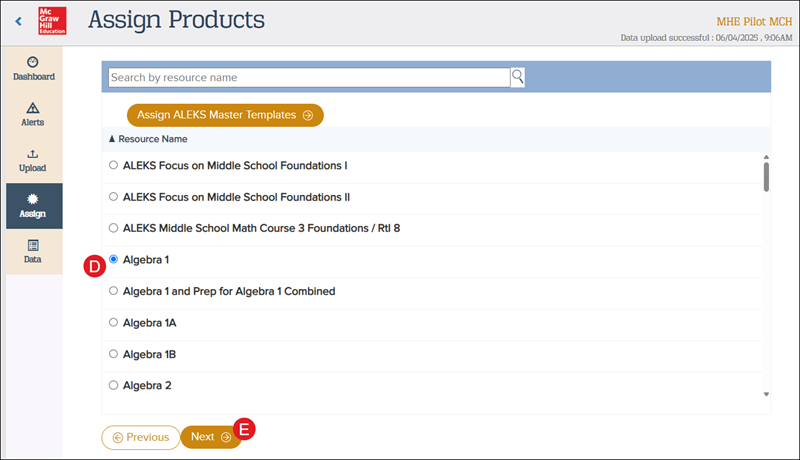The width and height of the screenshot is (800, 460).
Task: Click the scrollbar up arrow
Action: 766,157
